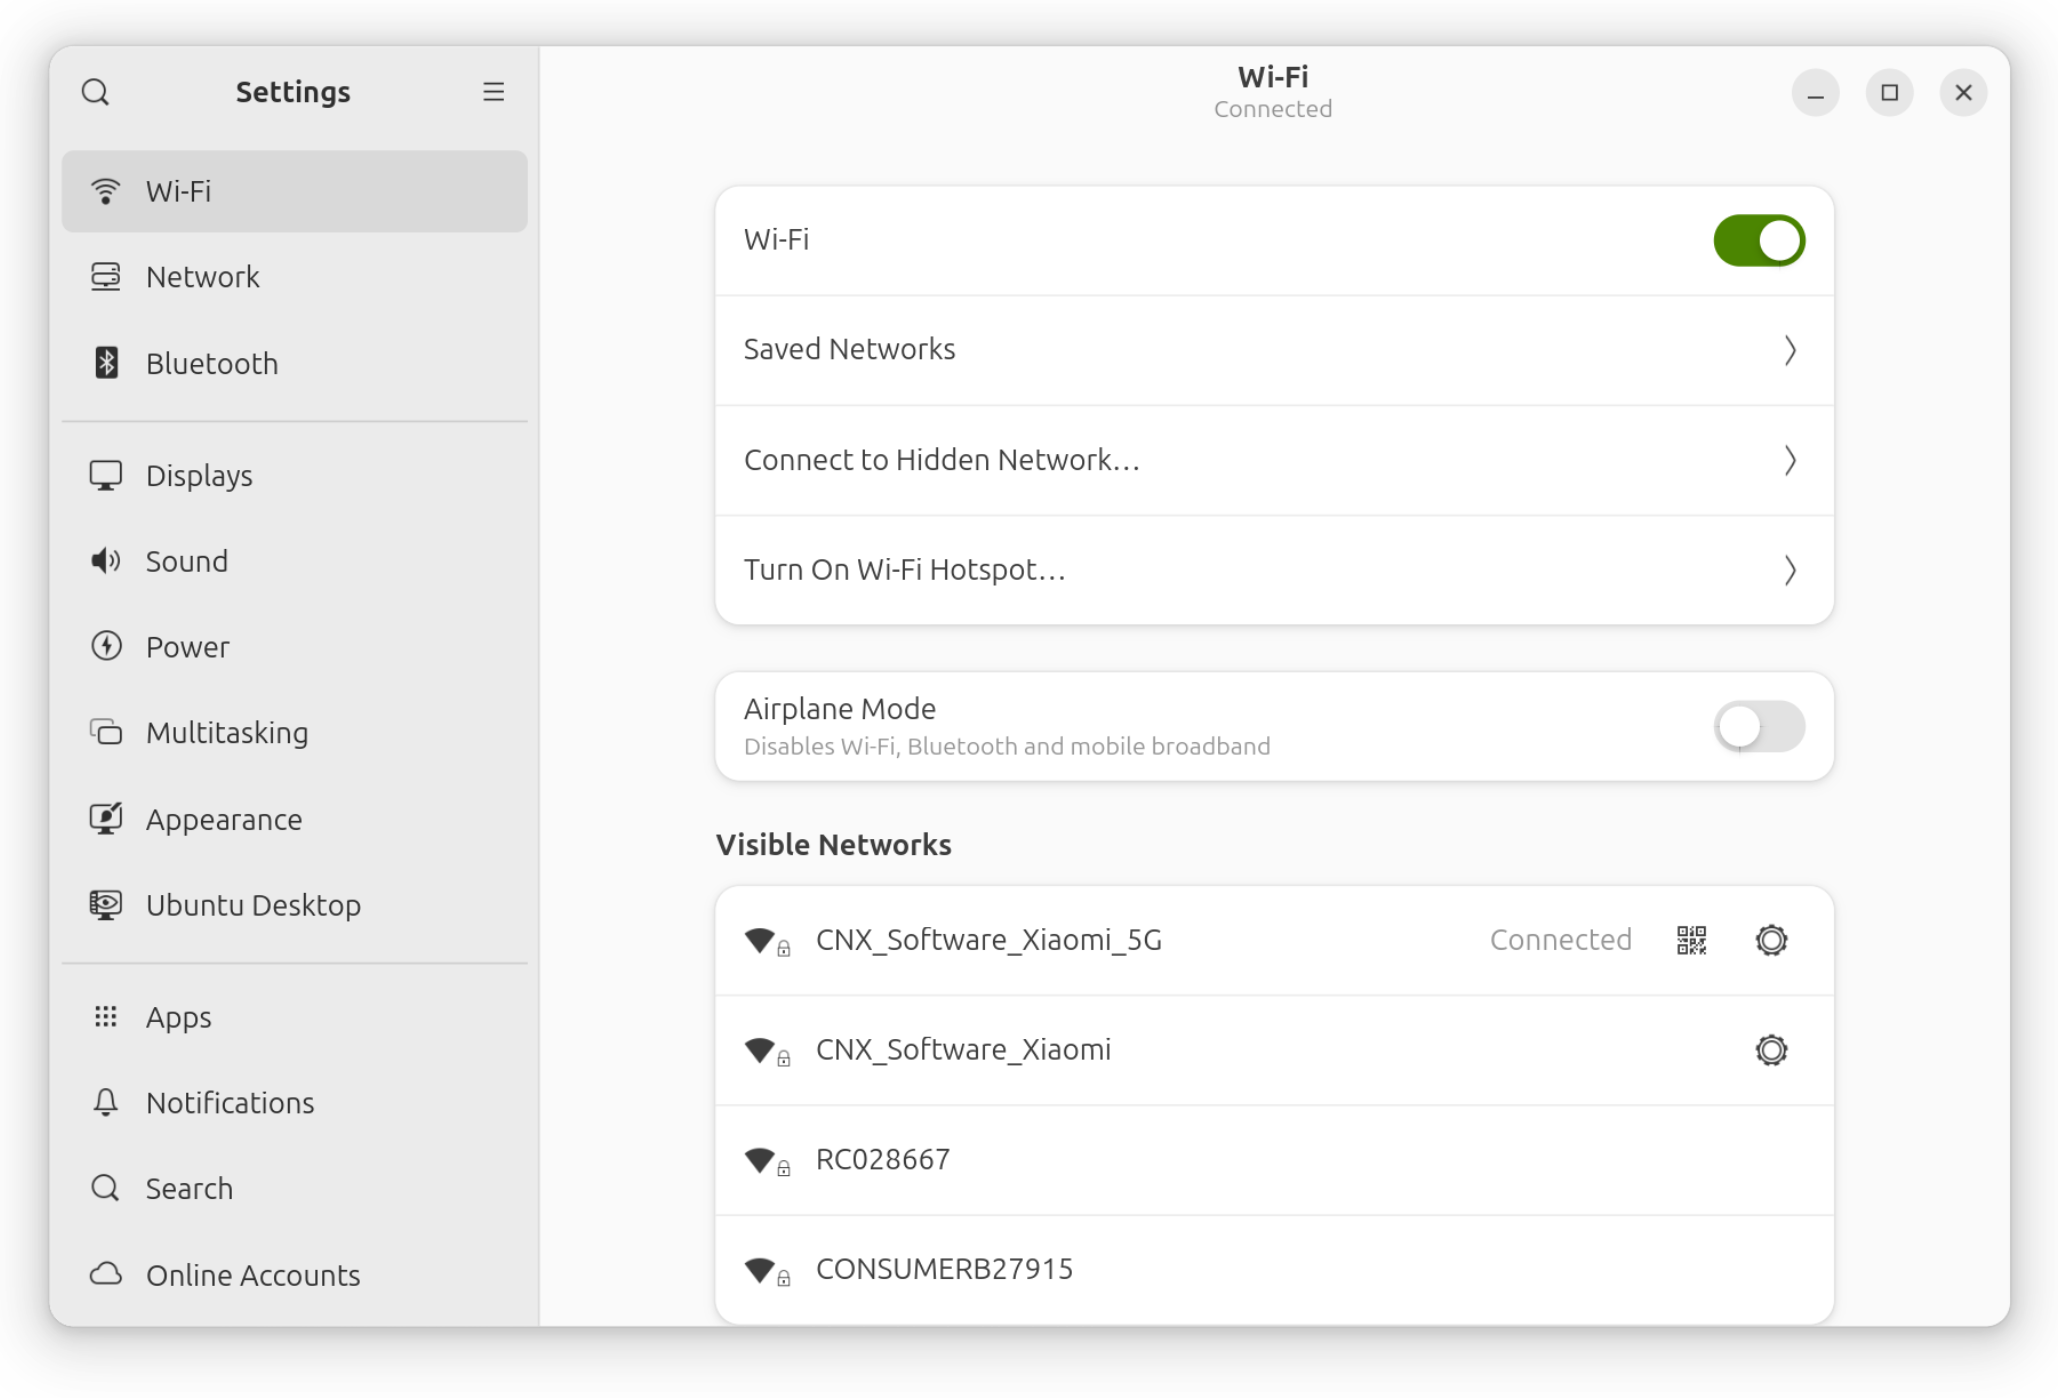Open the gear settings for CNX_Software_Xiaomi_5G
This screenshot has height=1398, width=2058.
[x=1771, y=940]
